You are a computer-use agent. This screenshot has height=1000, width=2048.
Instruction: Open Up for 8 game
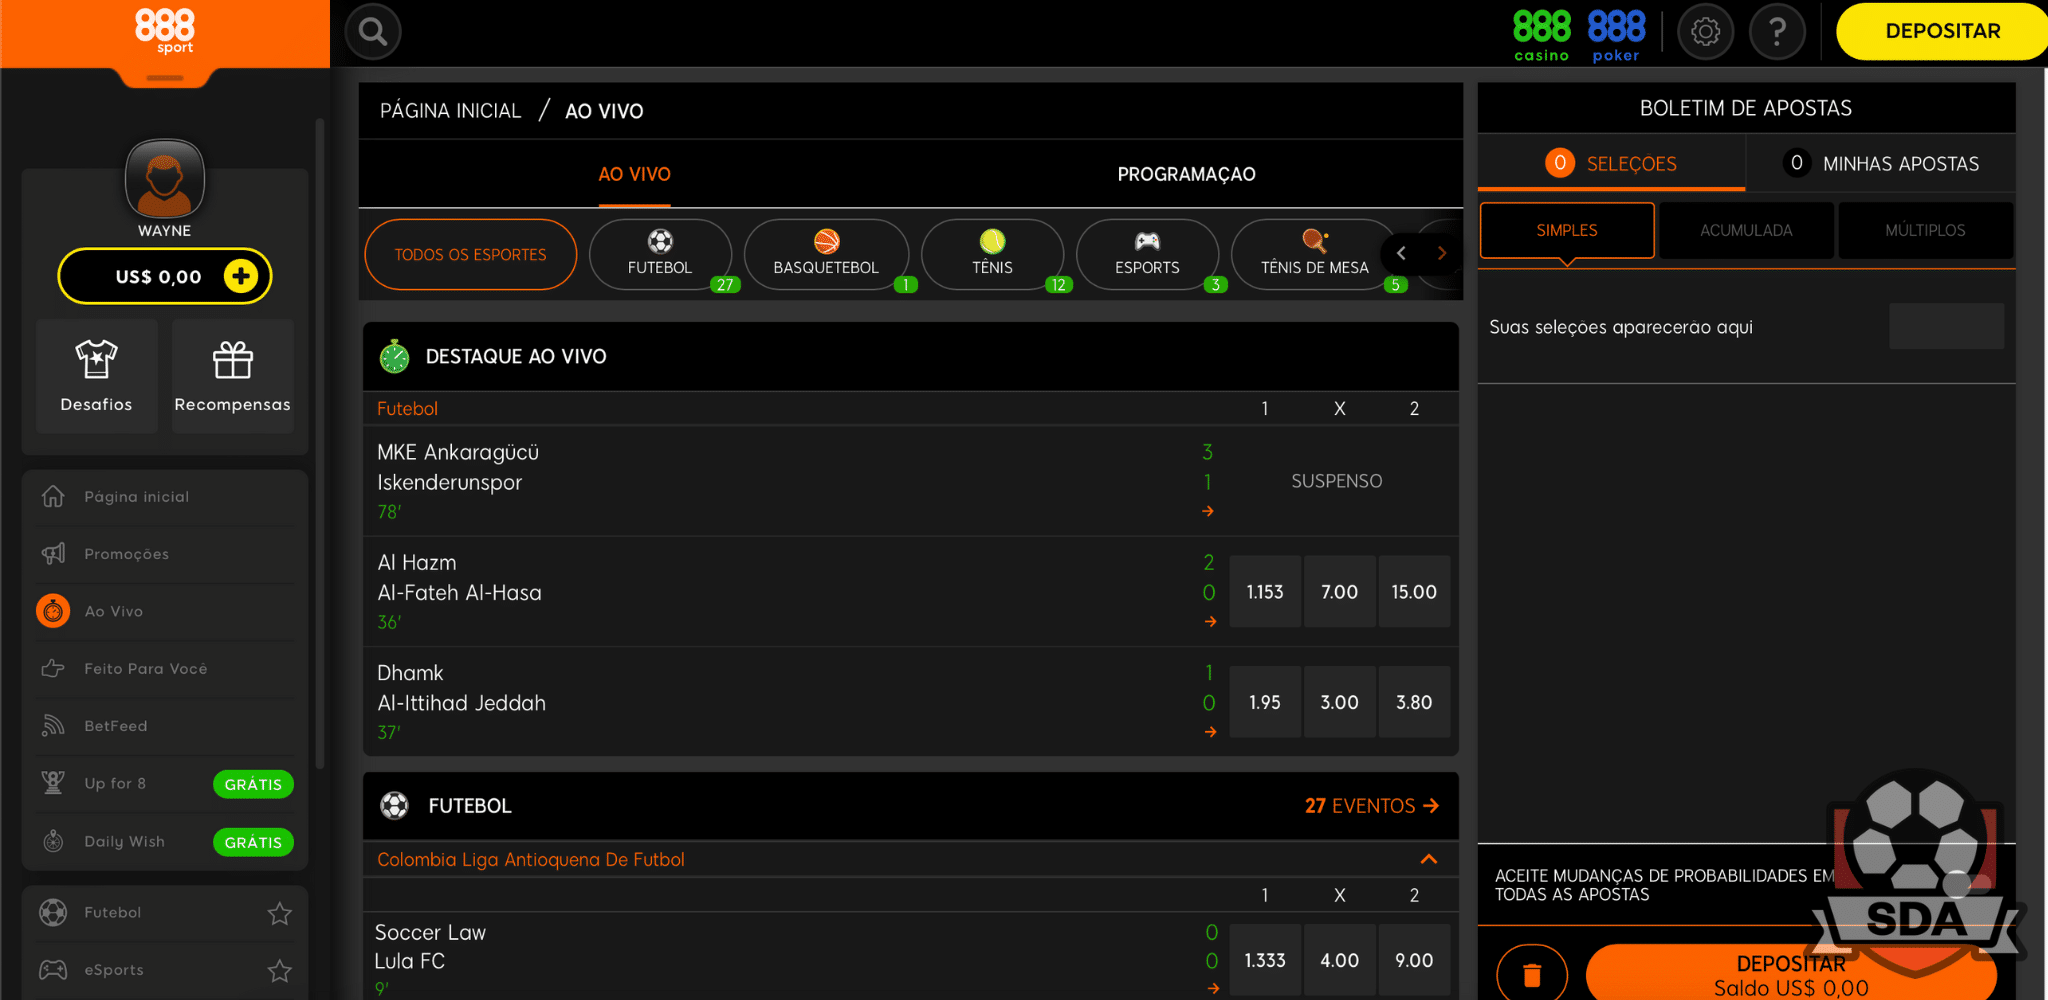[x=165, y=783]
